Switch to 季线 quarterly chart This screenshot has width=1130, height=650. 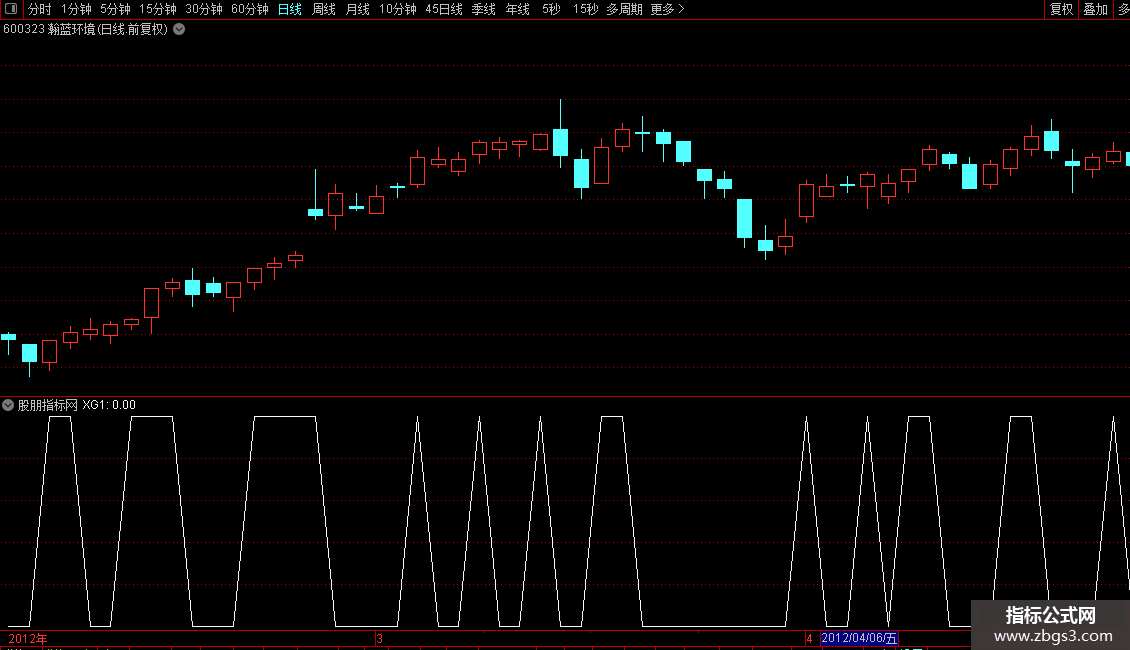tap(484, 9)
